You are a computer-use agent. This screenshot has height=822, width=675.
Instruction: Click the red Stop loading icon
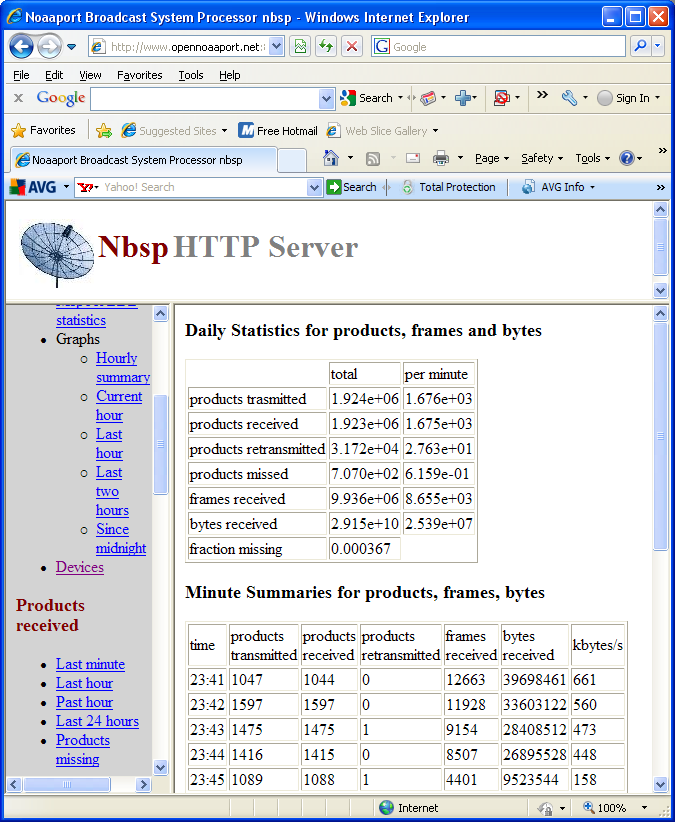click(352, 47)
